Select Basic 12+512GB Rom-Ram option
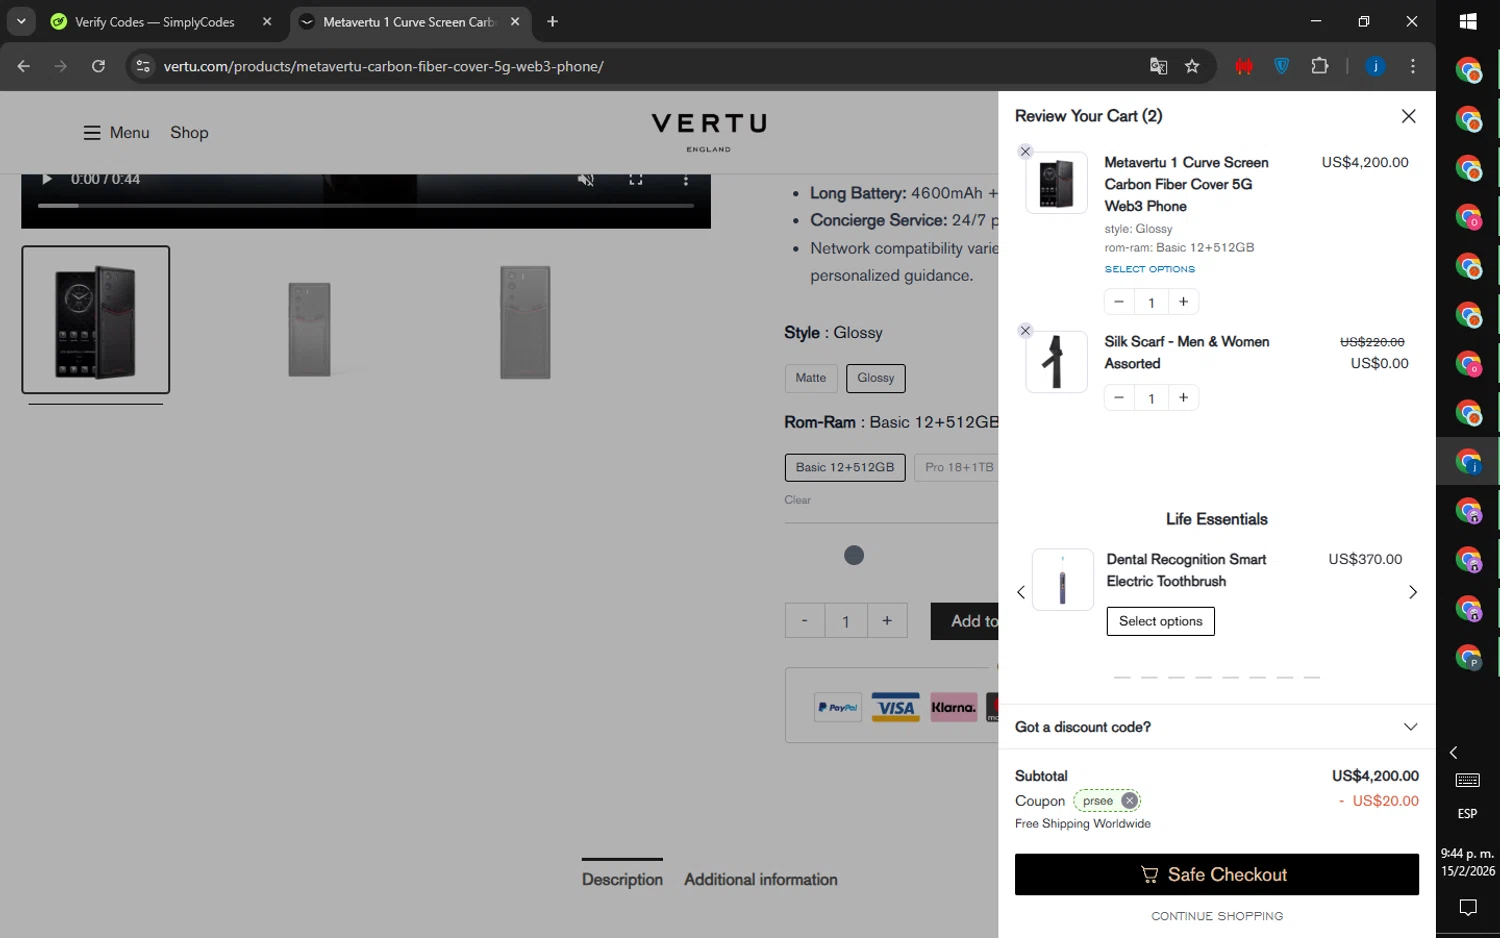 pos(845,467)
